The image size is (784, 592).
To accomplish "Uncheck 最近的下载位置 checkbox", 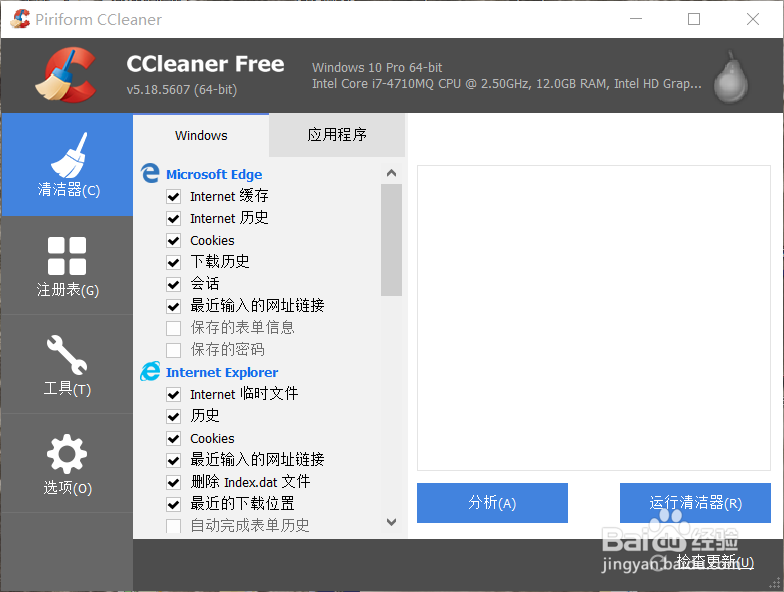I will 174,504.
